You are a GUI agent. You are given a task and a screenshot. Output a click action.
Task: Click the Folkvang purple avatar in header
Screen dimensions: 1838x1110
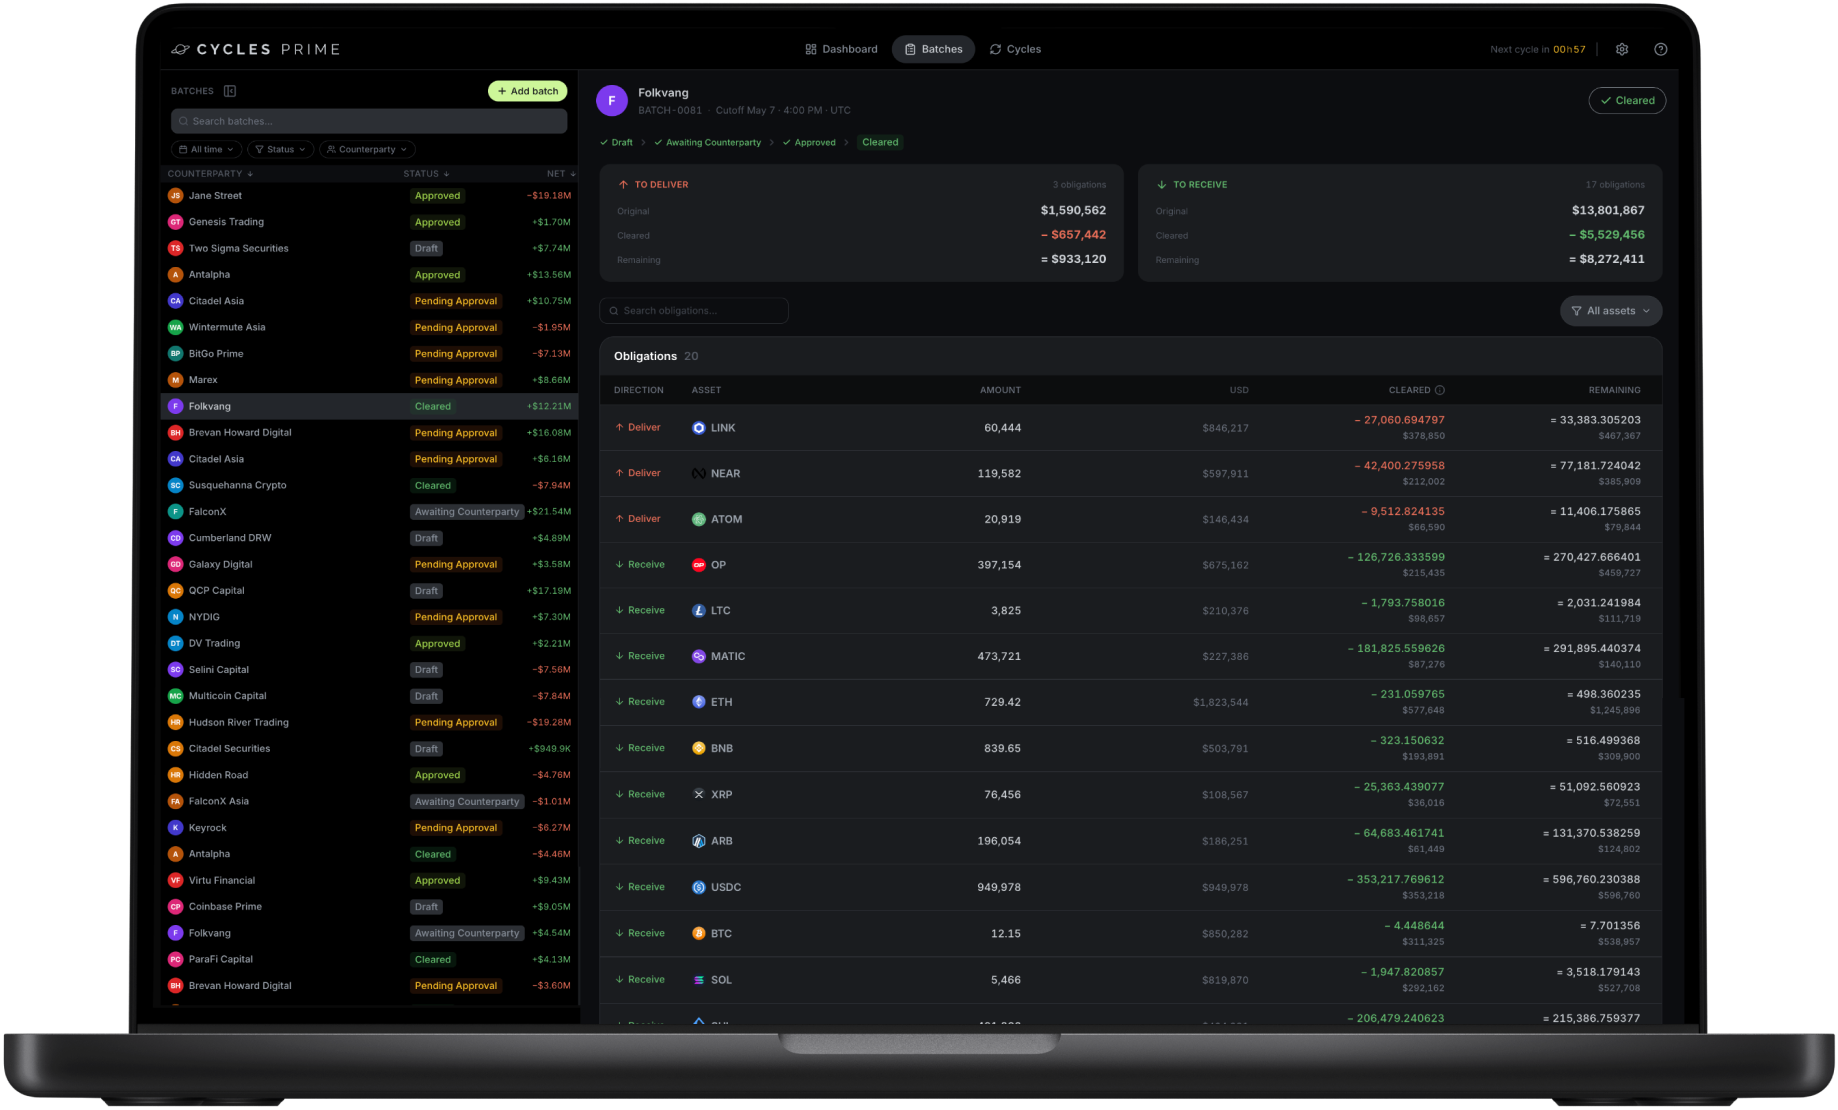pyautogui.click(x=612, y=100)
